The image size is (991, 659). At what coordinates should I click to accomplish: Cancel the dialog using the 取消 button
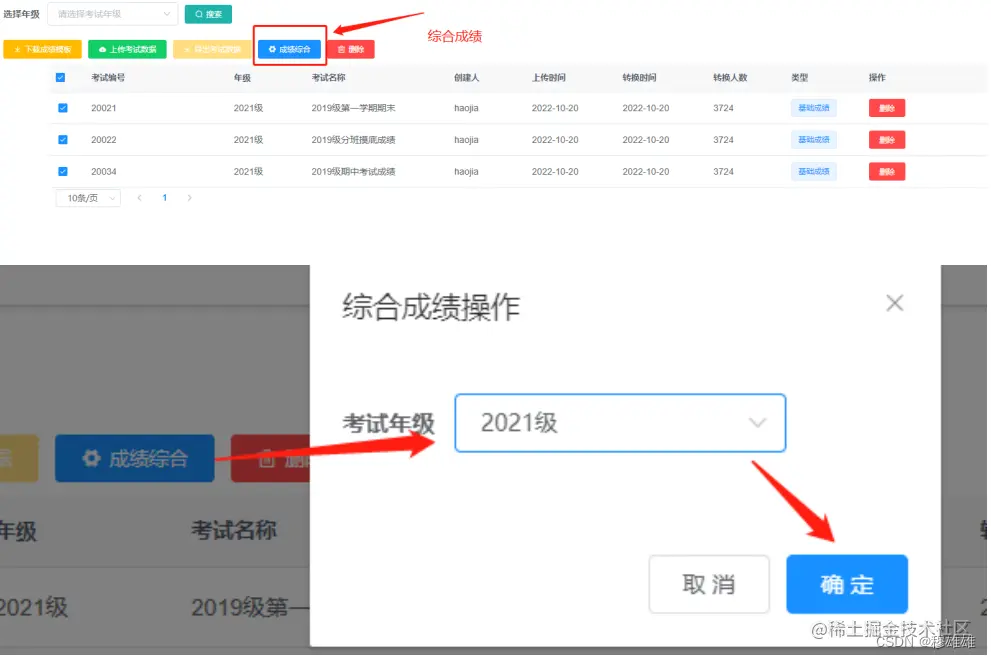click(709, 584)
